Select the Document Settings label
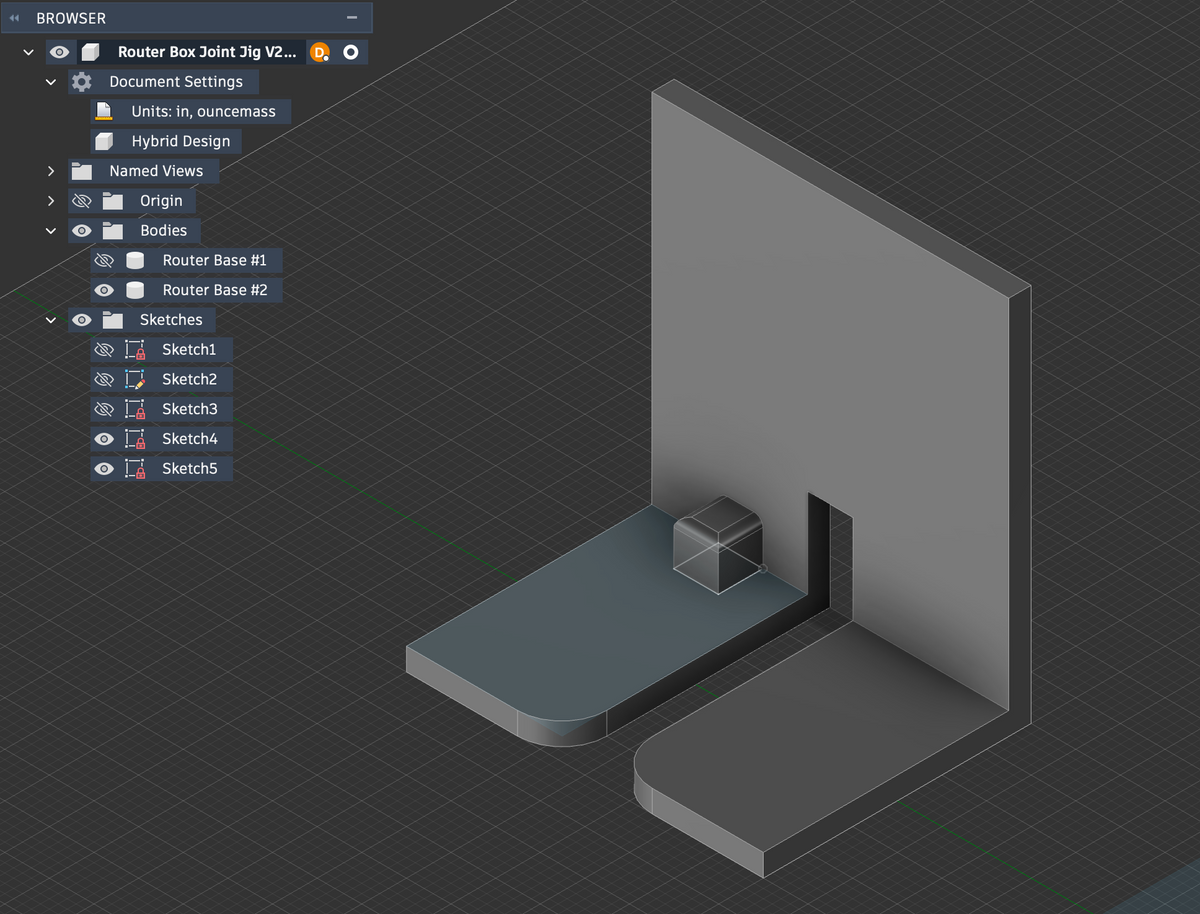Screen dimensions: 1200x914 point(176,82)
